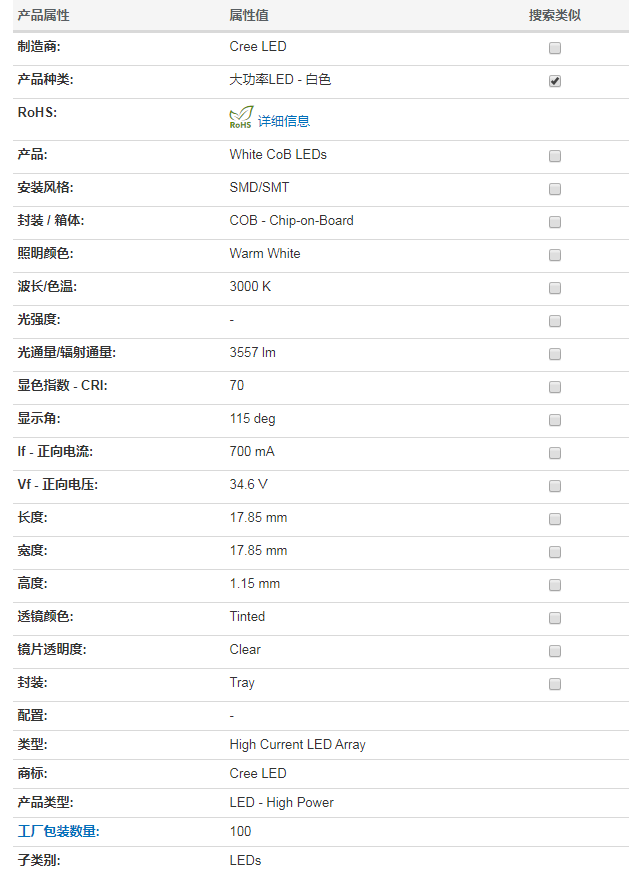Enable the CRI 70 显色指数 checkbox
This screenshot has width=629, height=872.
tap(554, 387)
